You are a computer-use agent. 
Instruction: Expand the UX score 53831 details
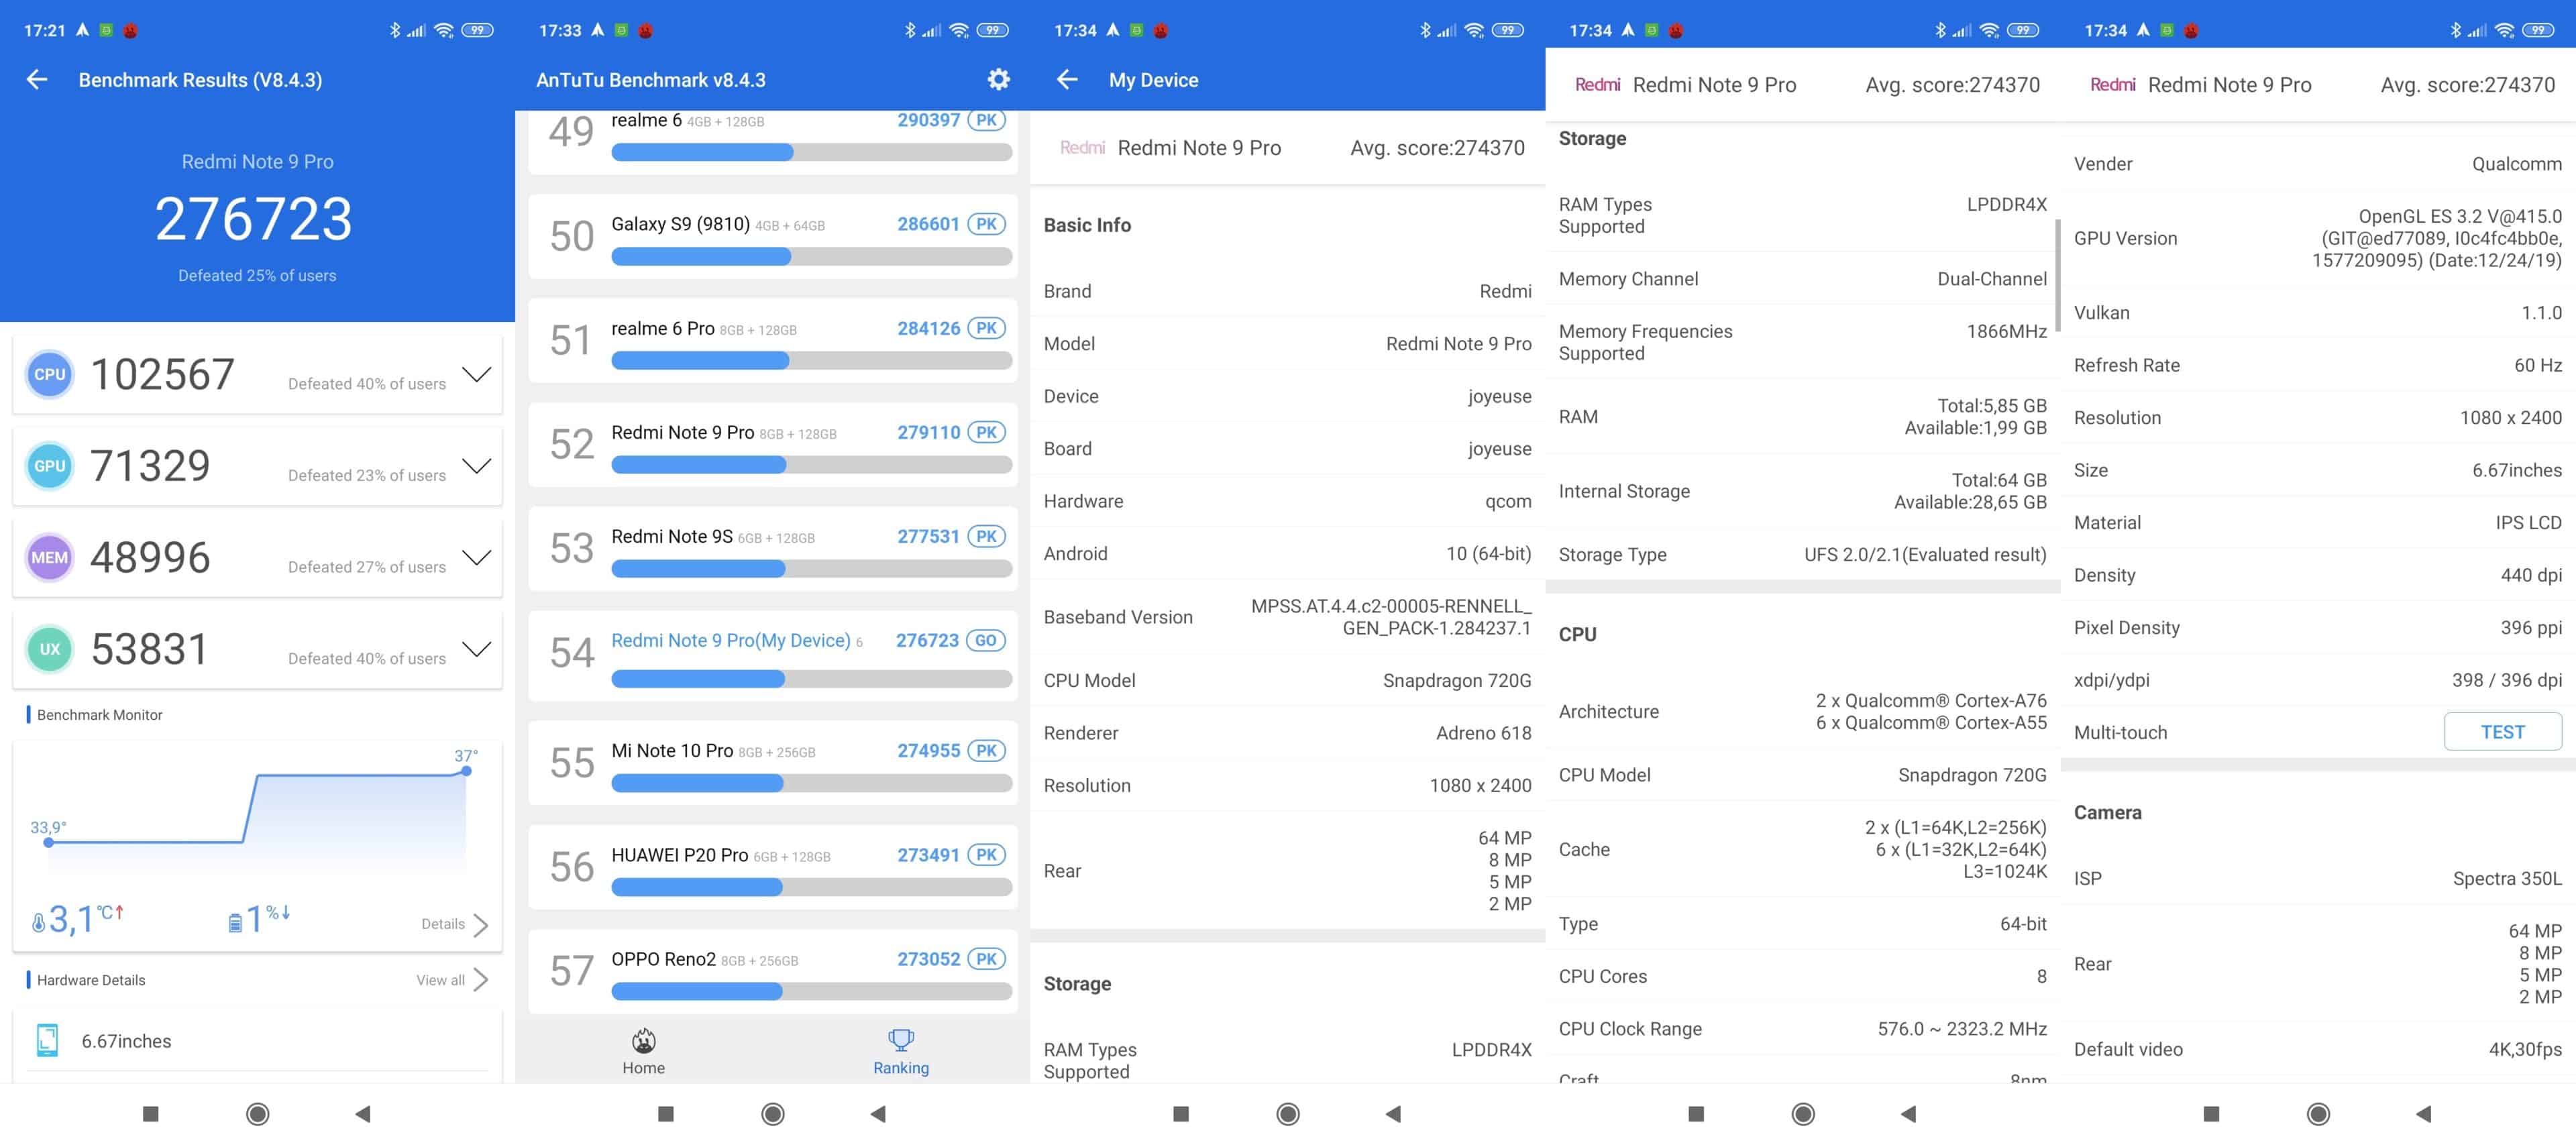pos(477,649)
